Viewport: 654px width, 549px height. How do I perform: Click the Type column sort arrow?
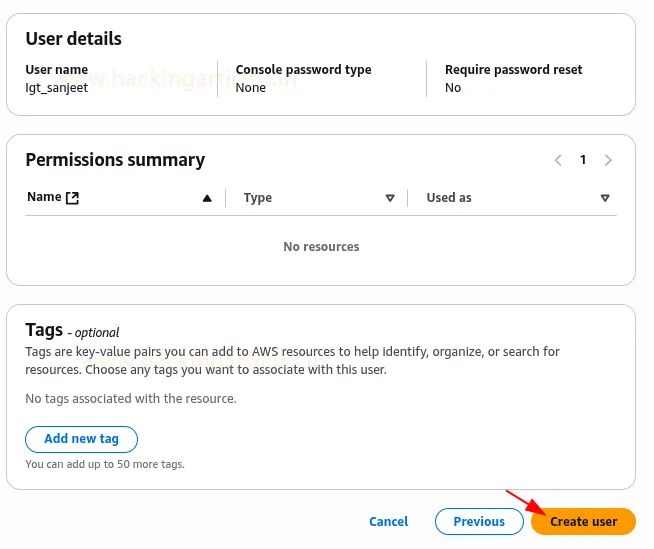[390, 198]
